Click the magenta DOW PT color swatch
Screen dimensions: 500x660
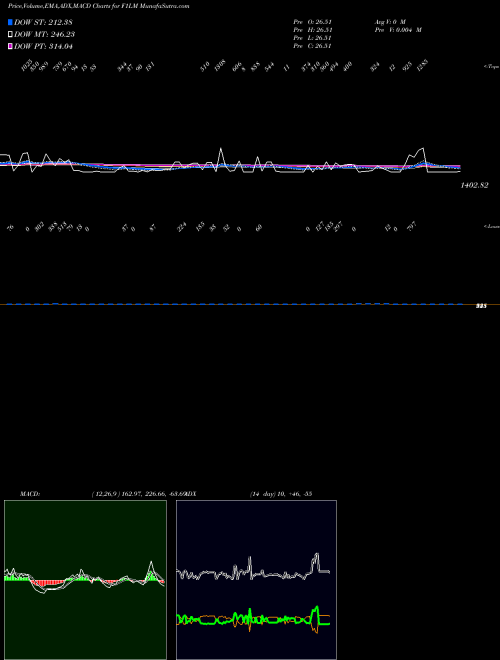click(10, 47)
